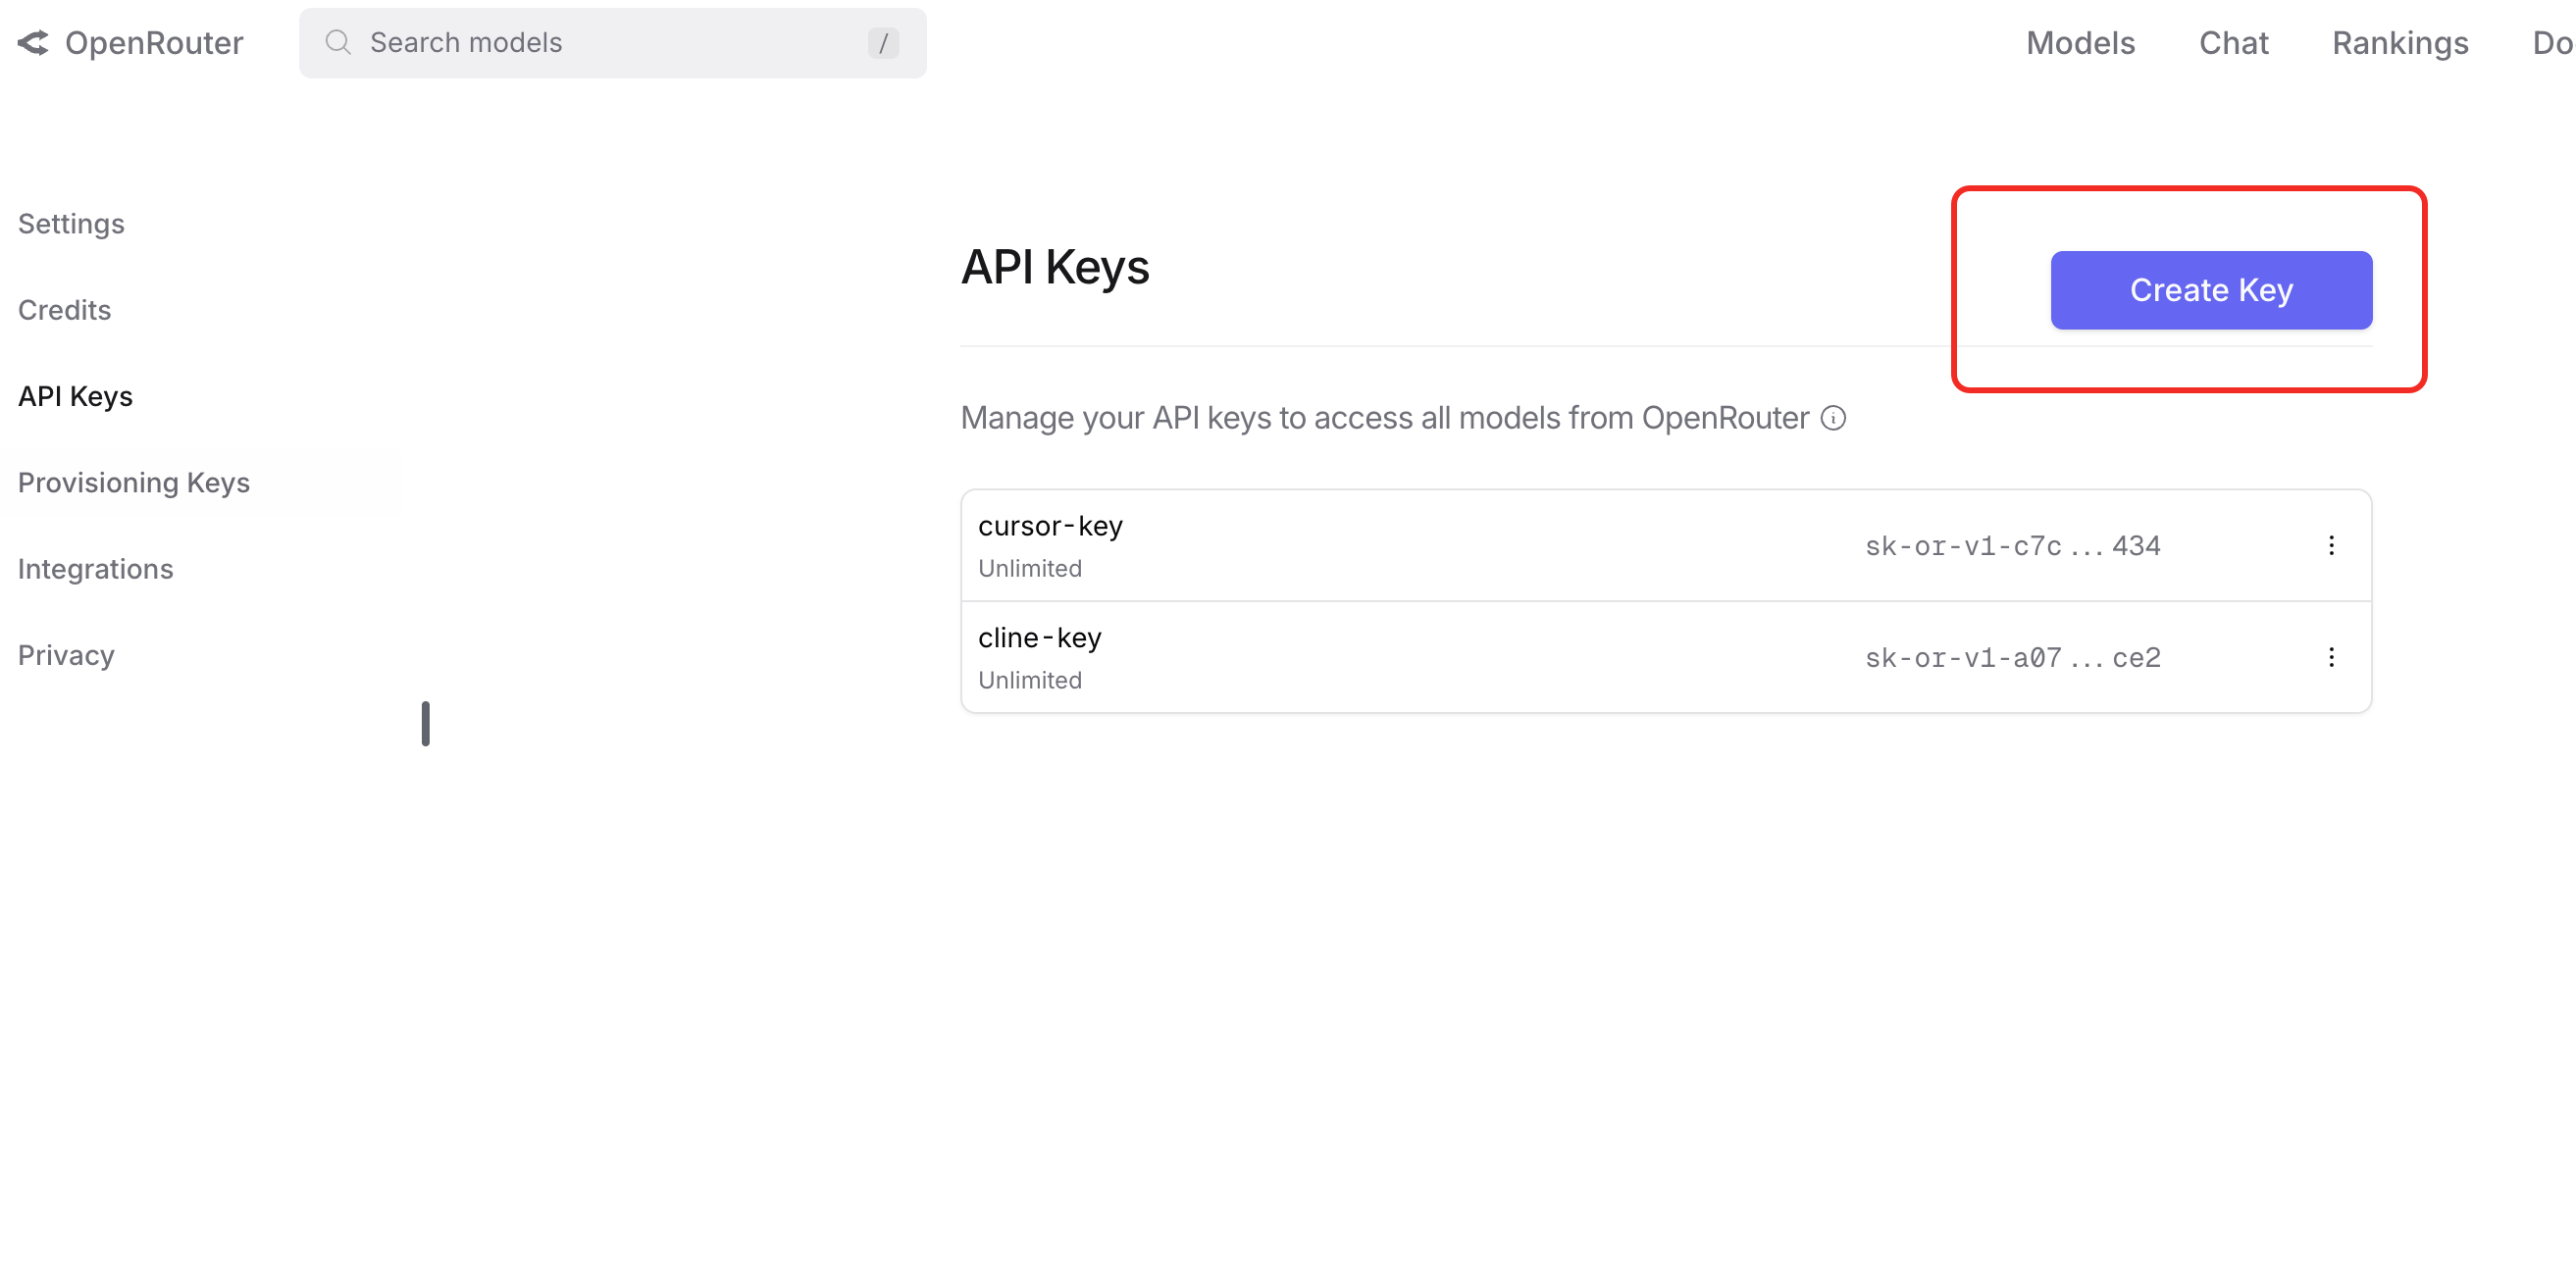The width and height of the screenshot is (2576, 1273).
Task: Click the slash shortcut badge in search
Action: (883, 43)
